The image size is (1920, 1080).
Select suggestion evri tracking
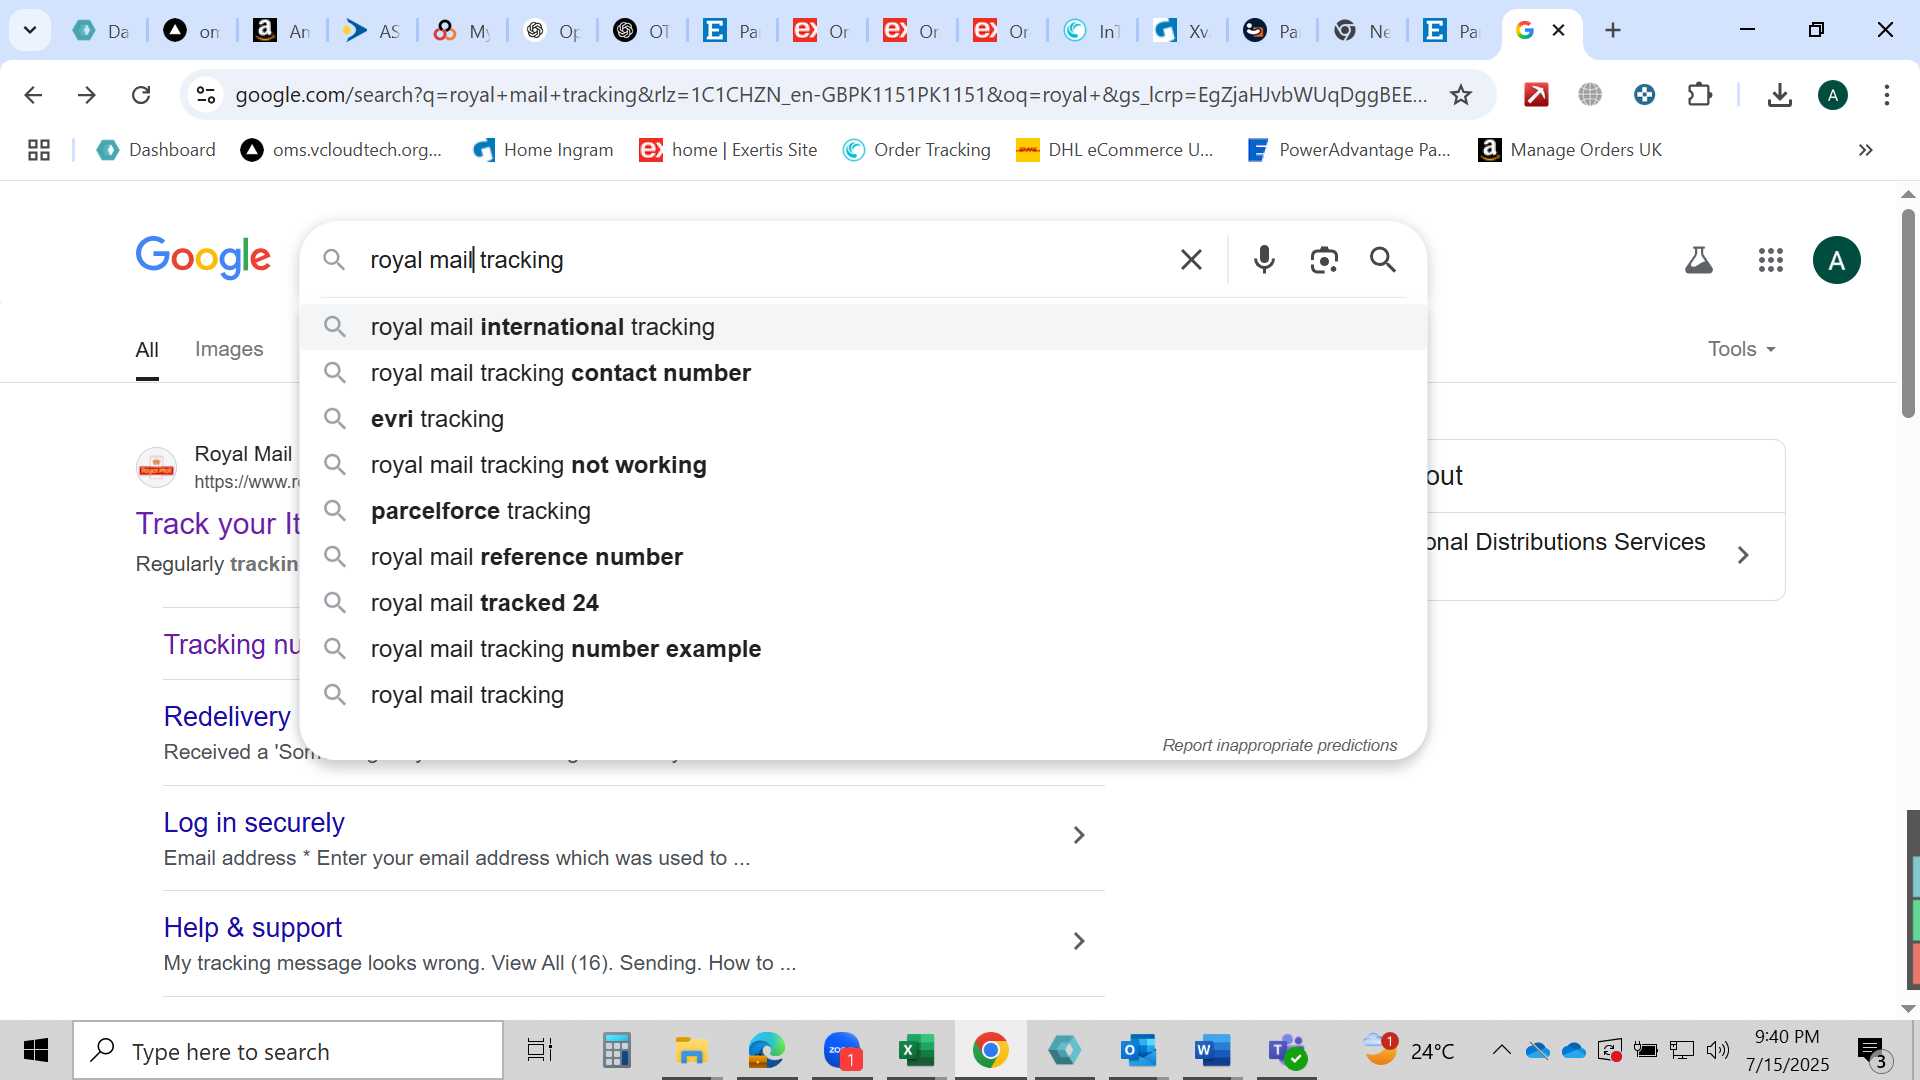click(x=863, y=419)
